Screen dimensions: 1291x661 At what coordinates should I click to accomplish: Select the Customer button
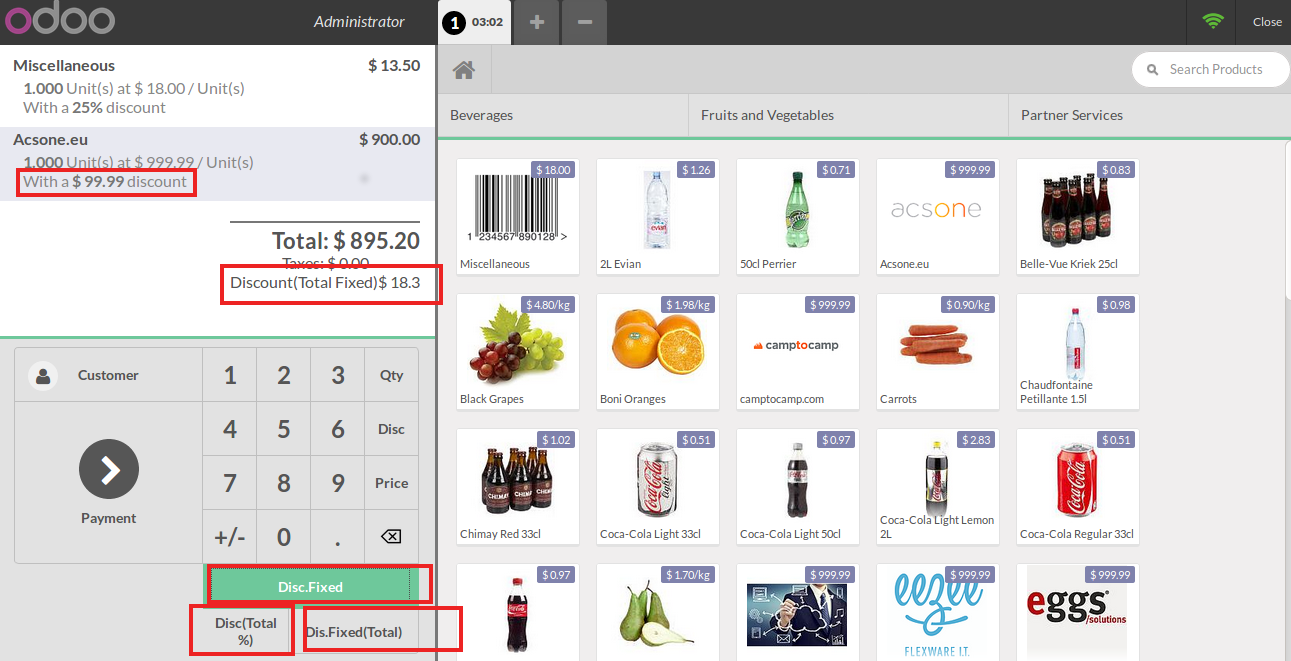(x=108, y=376)
